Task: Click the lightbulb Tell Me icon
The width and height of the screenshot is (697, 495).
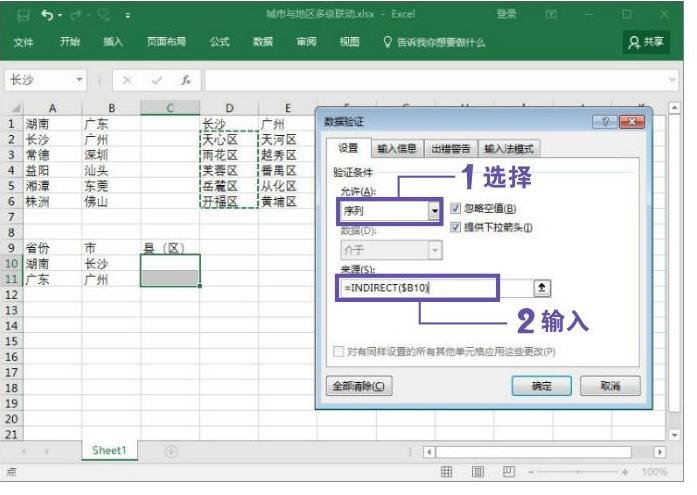Action: tap(388, 42)
